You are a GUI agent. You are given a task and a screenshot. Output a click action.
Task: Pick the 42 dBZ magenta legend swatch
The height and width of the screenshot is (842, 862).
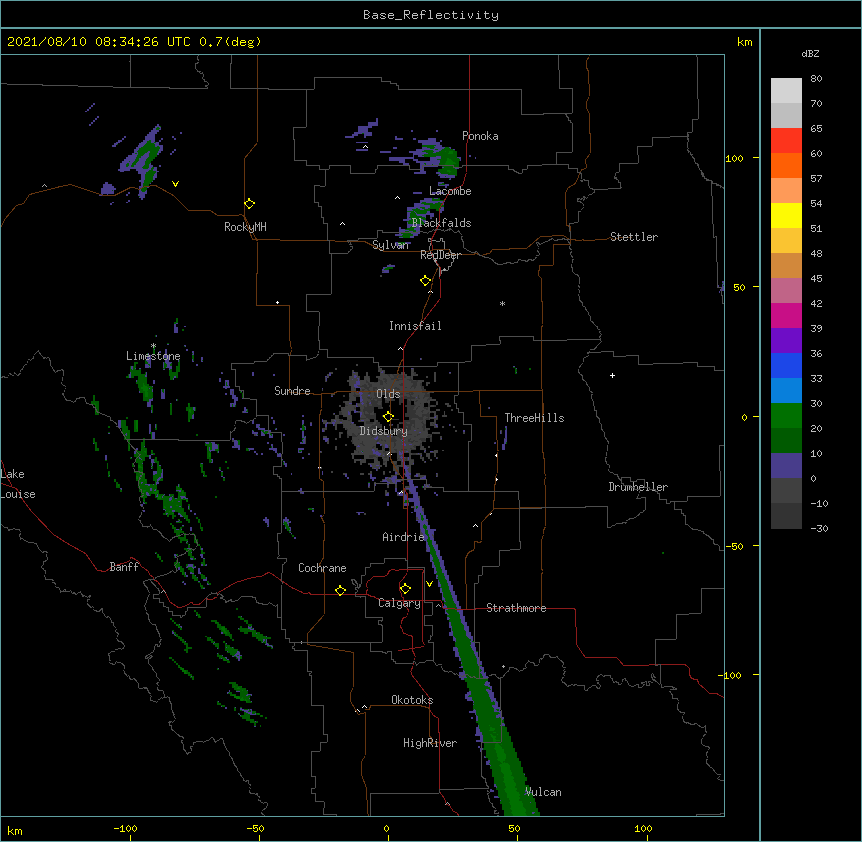pos(786,315)
